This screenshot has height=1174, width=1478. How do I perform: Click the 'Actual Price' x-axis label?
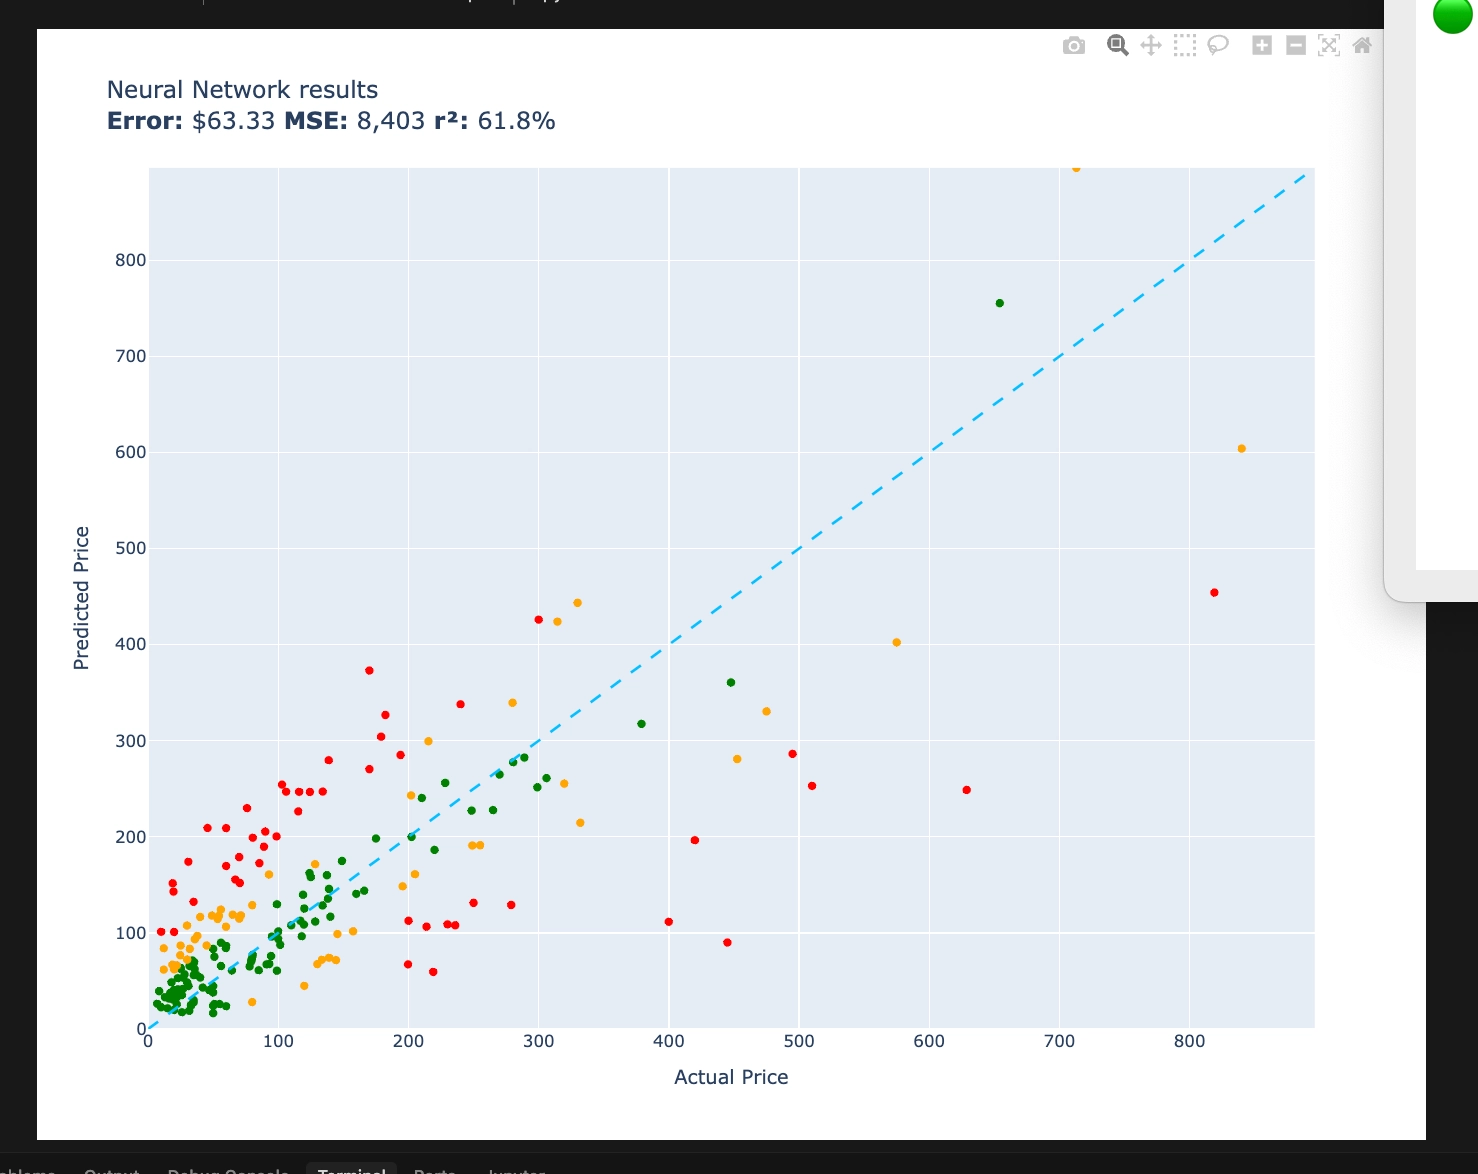coord(731,1077)
